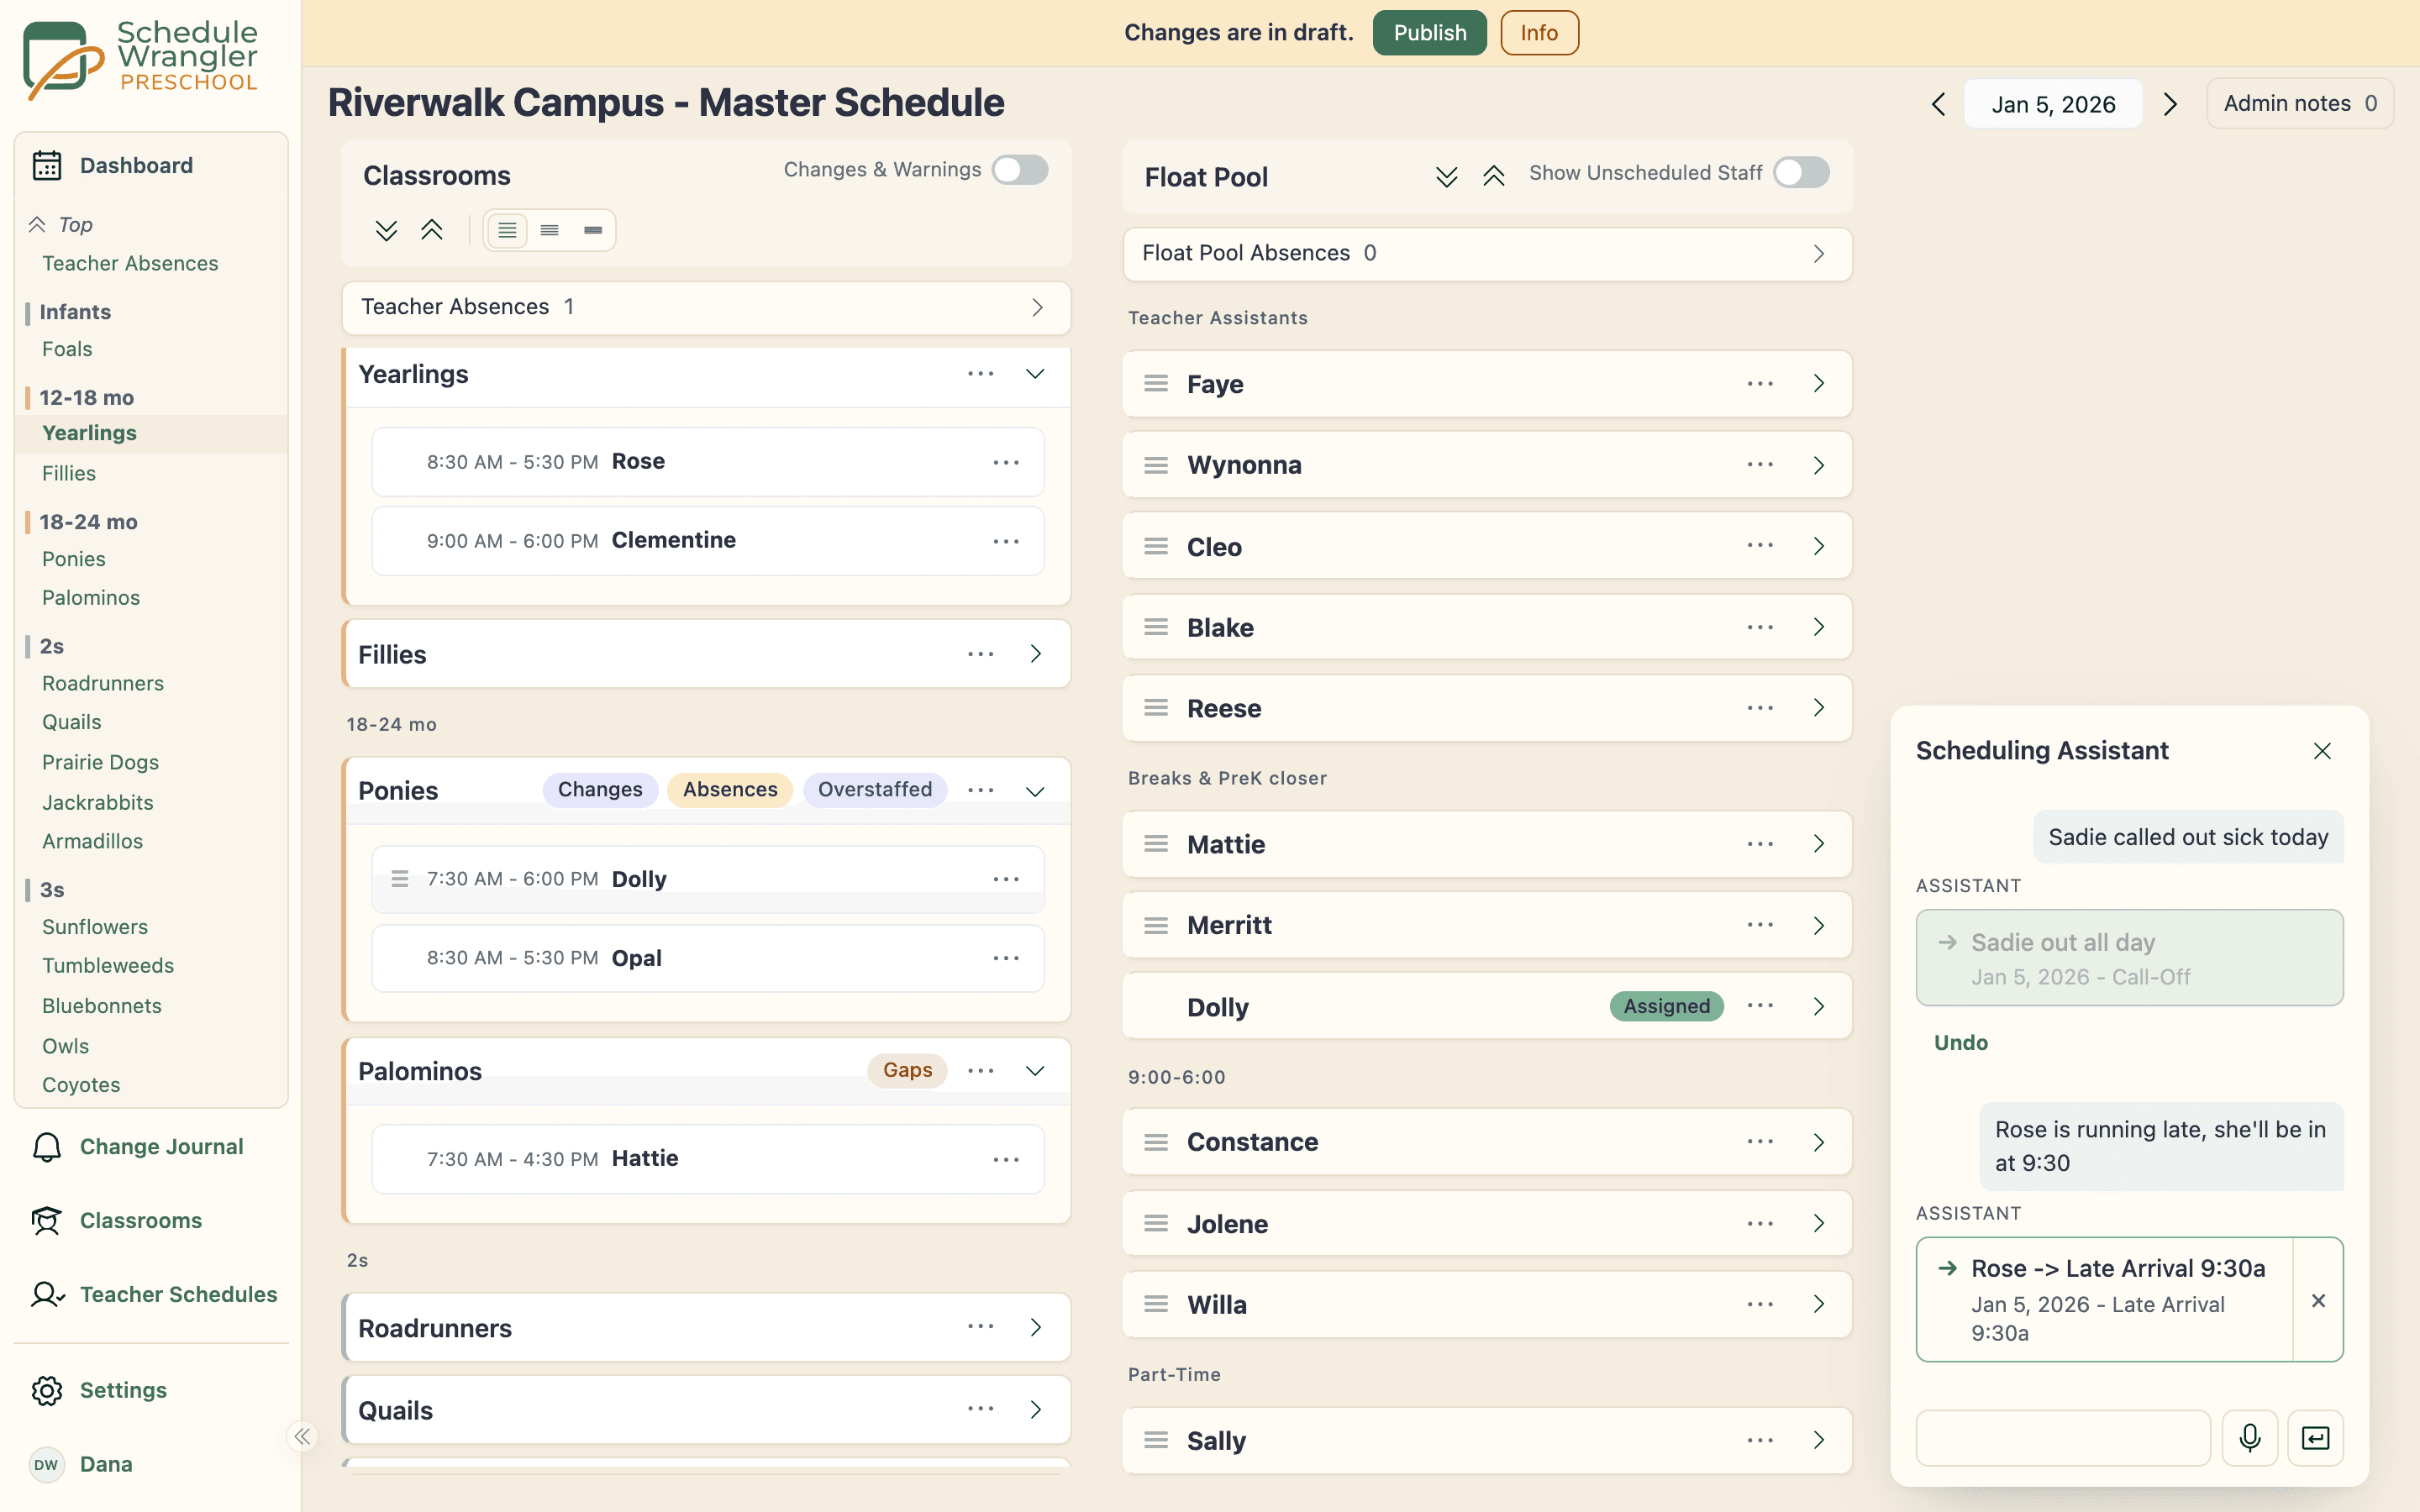Open the Jan 5, 2026 date picker

[x=2053, y=104]
